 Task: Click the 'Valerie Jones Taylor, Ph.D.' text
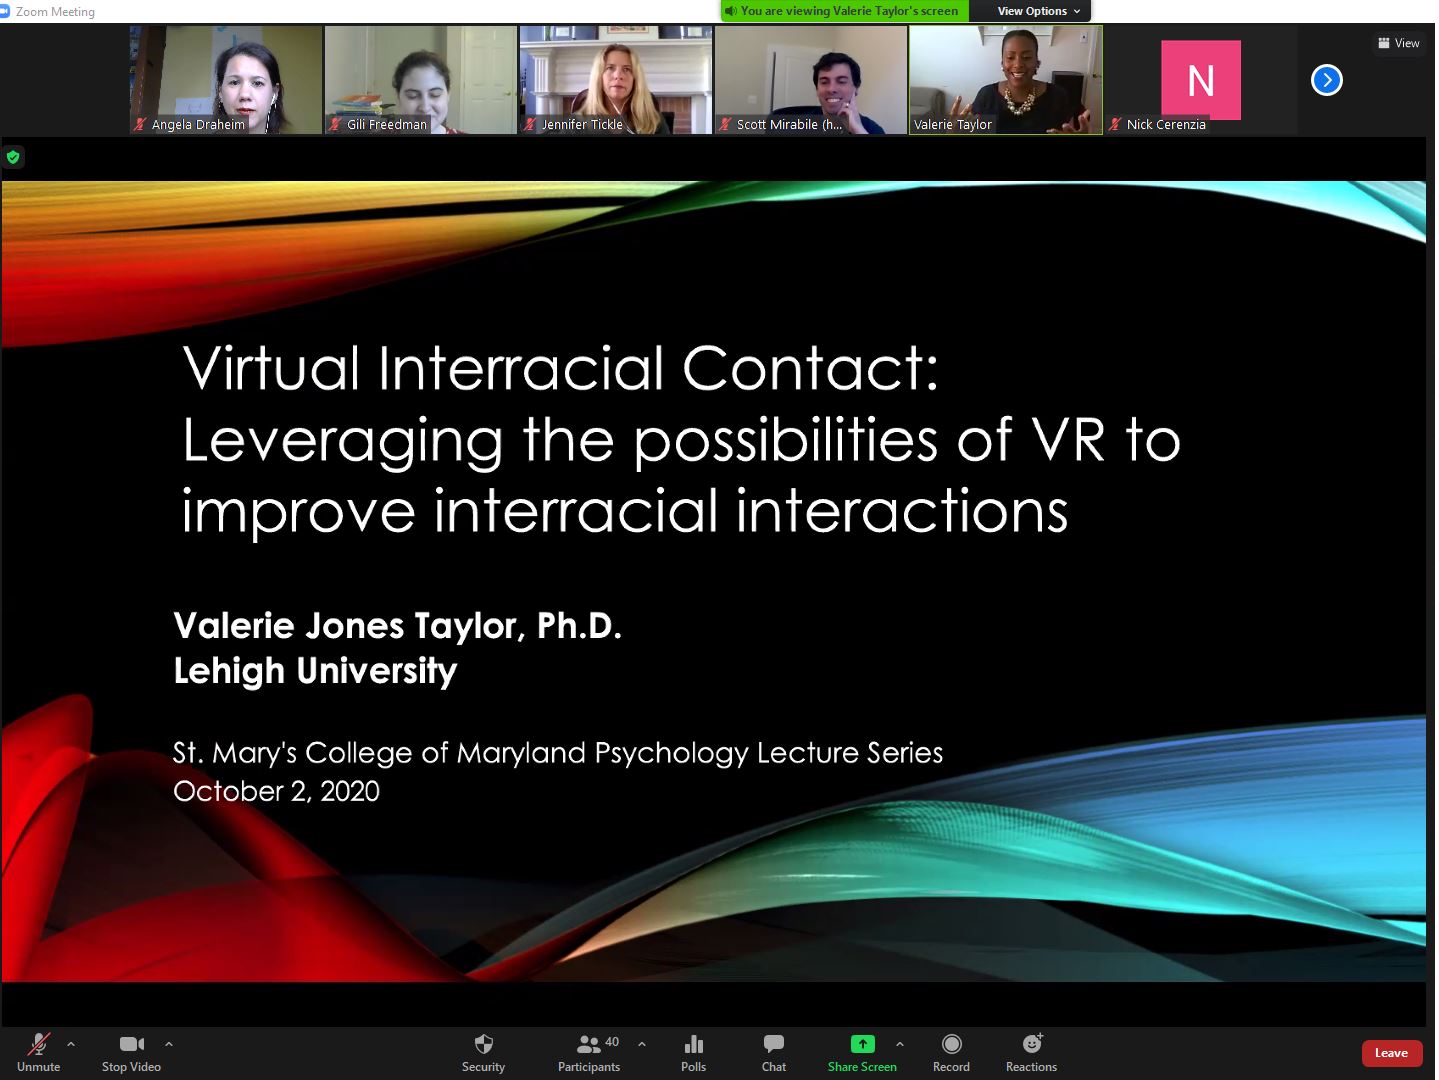(398, 626)
